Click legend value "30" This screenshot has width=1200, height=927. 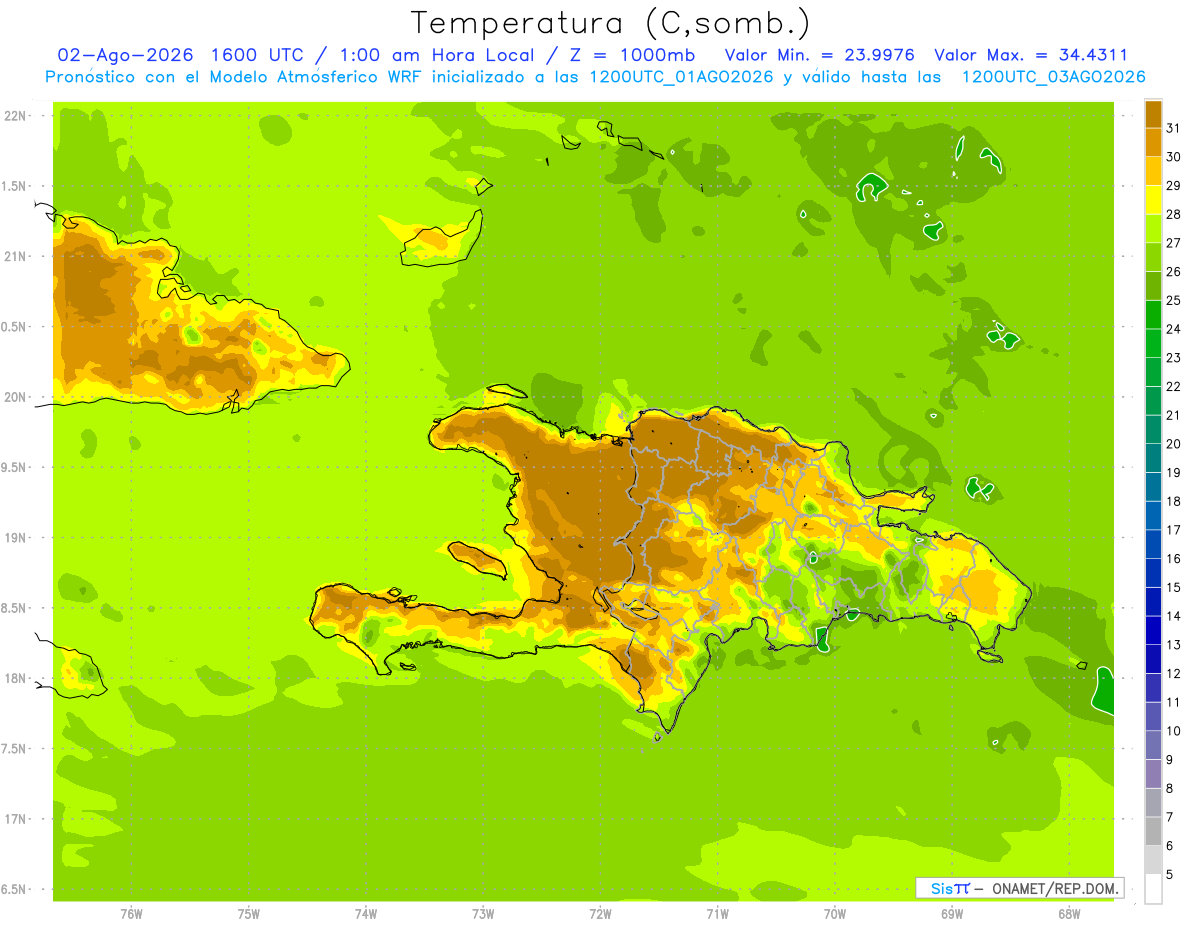[1173, 157]
